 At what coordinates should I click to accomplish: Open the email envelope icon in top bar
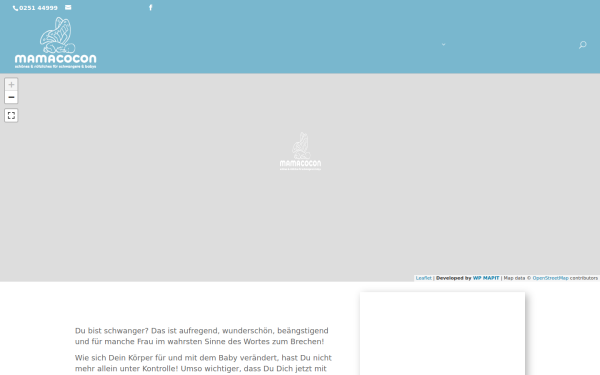(68, 7)
